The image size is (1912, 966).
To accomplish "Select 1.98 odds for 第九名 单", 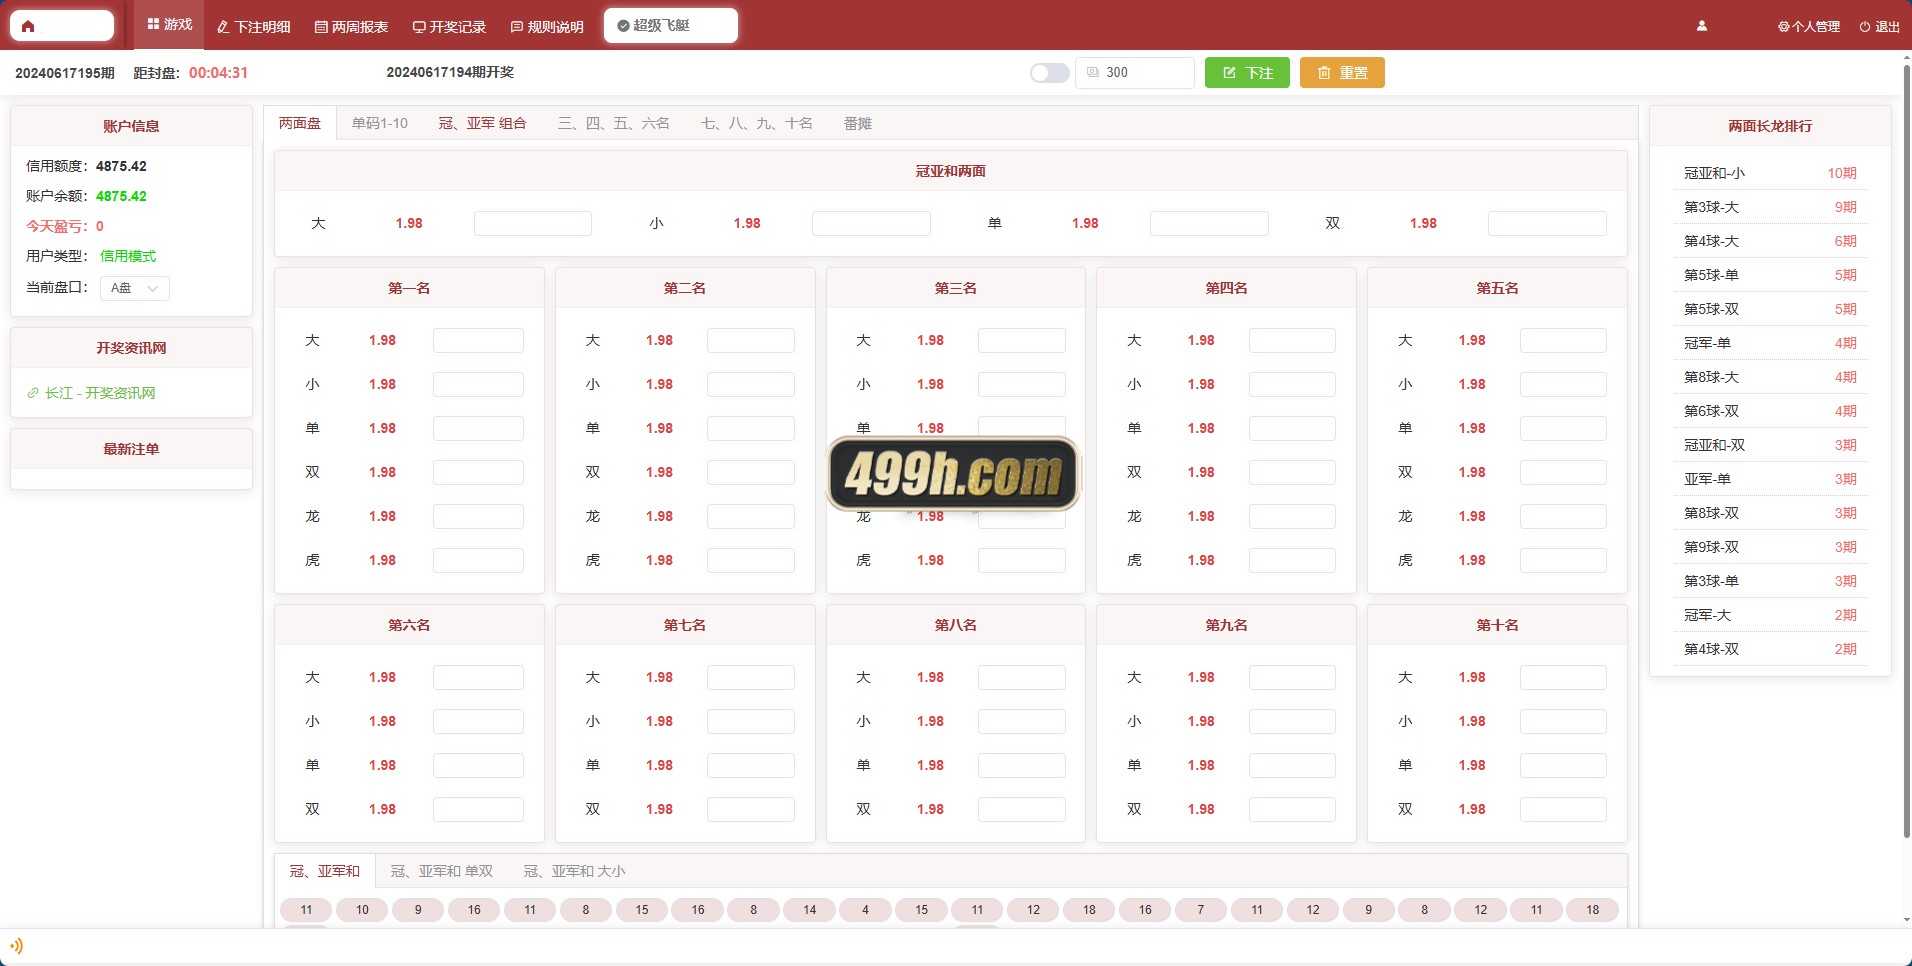I will 1201,765.
